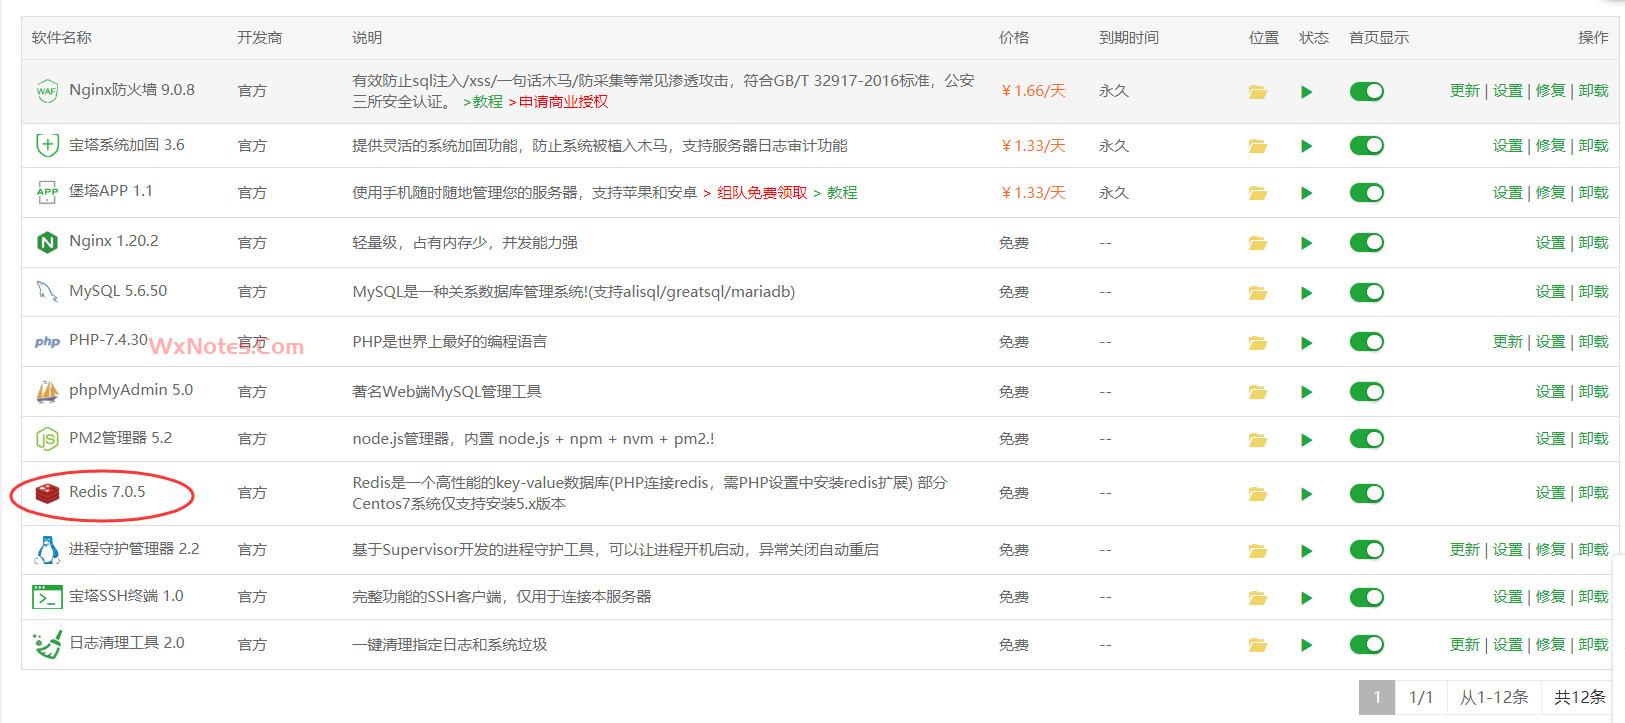Viewport: 1625px width, 723px height.
Task: Select page 1 pagination button
Action: [1377, 697]
